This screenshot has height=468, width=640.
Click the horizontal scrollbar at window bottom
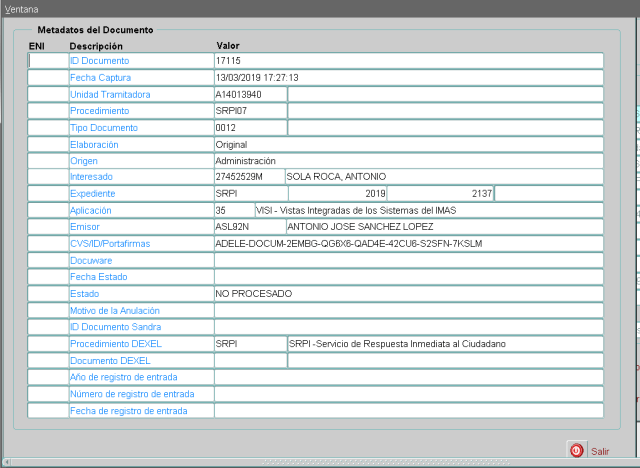(x=320, y=463)
